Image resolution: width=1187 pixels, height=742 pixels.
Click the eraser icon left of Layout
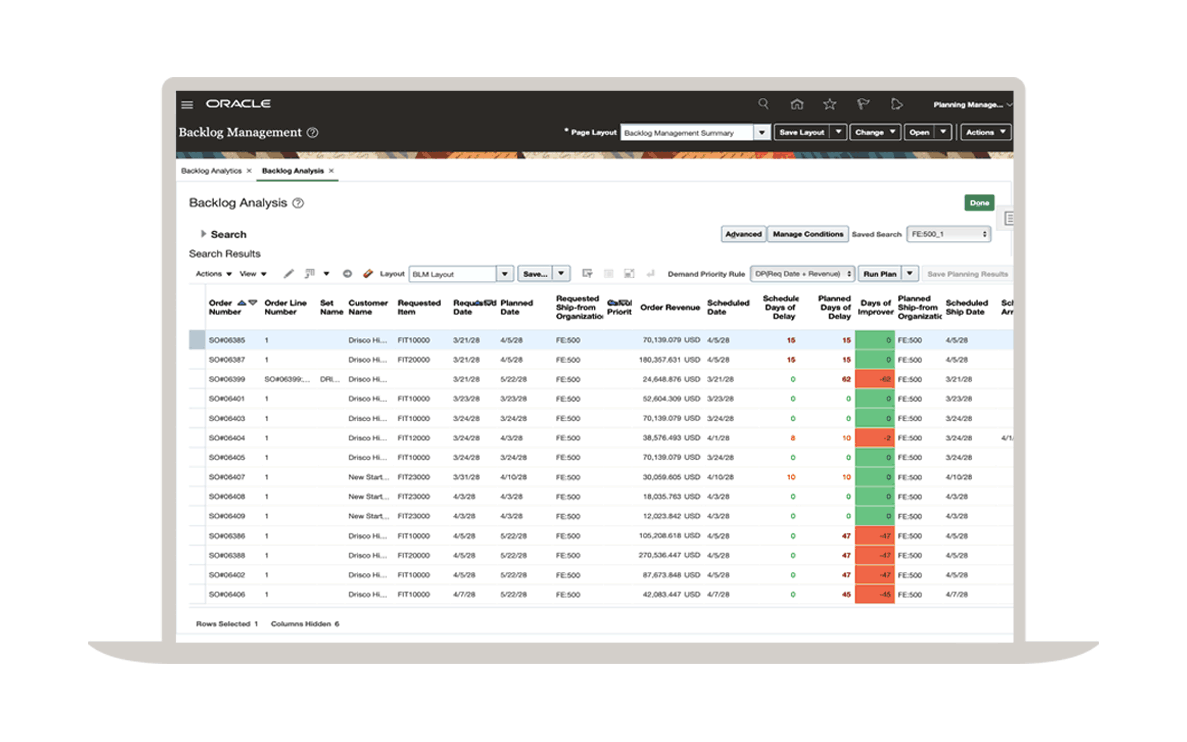click(x=368, y=274)
